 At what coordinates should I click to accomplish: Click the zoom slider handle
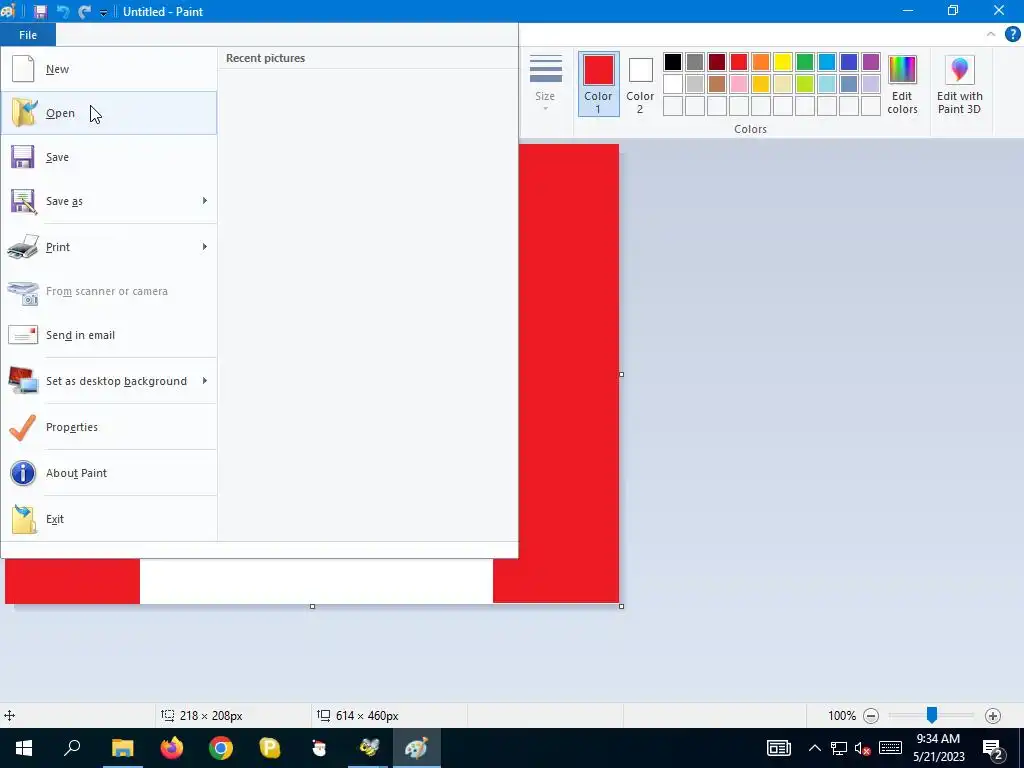[932, 715]
